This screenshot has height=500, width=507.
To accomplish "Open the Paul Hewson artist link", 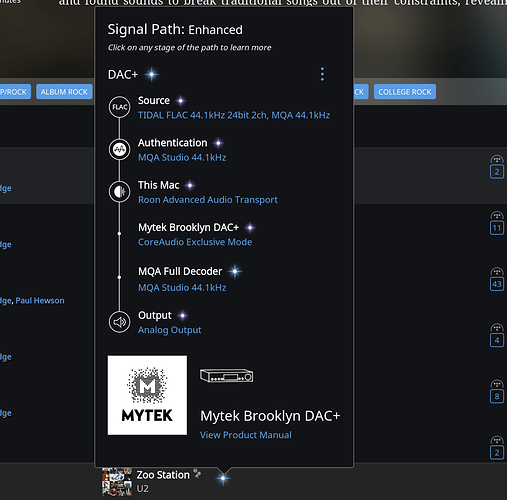I will click(x=40, y=301).
